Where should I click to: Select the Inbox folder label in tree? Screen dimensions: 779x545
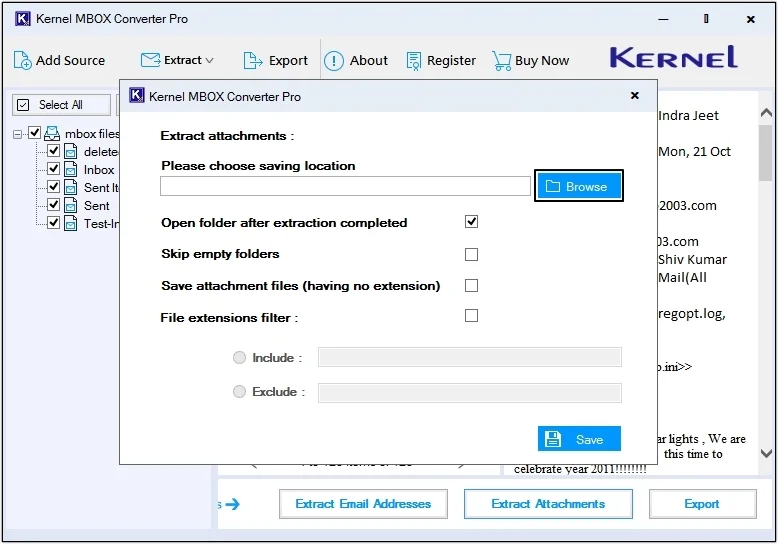click(99, 170)
